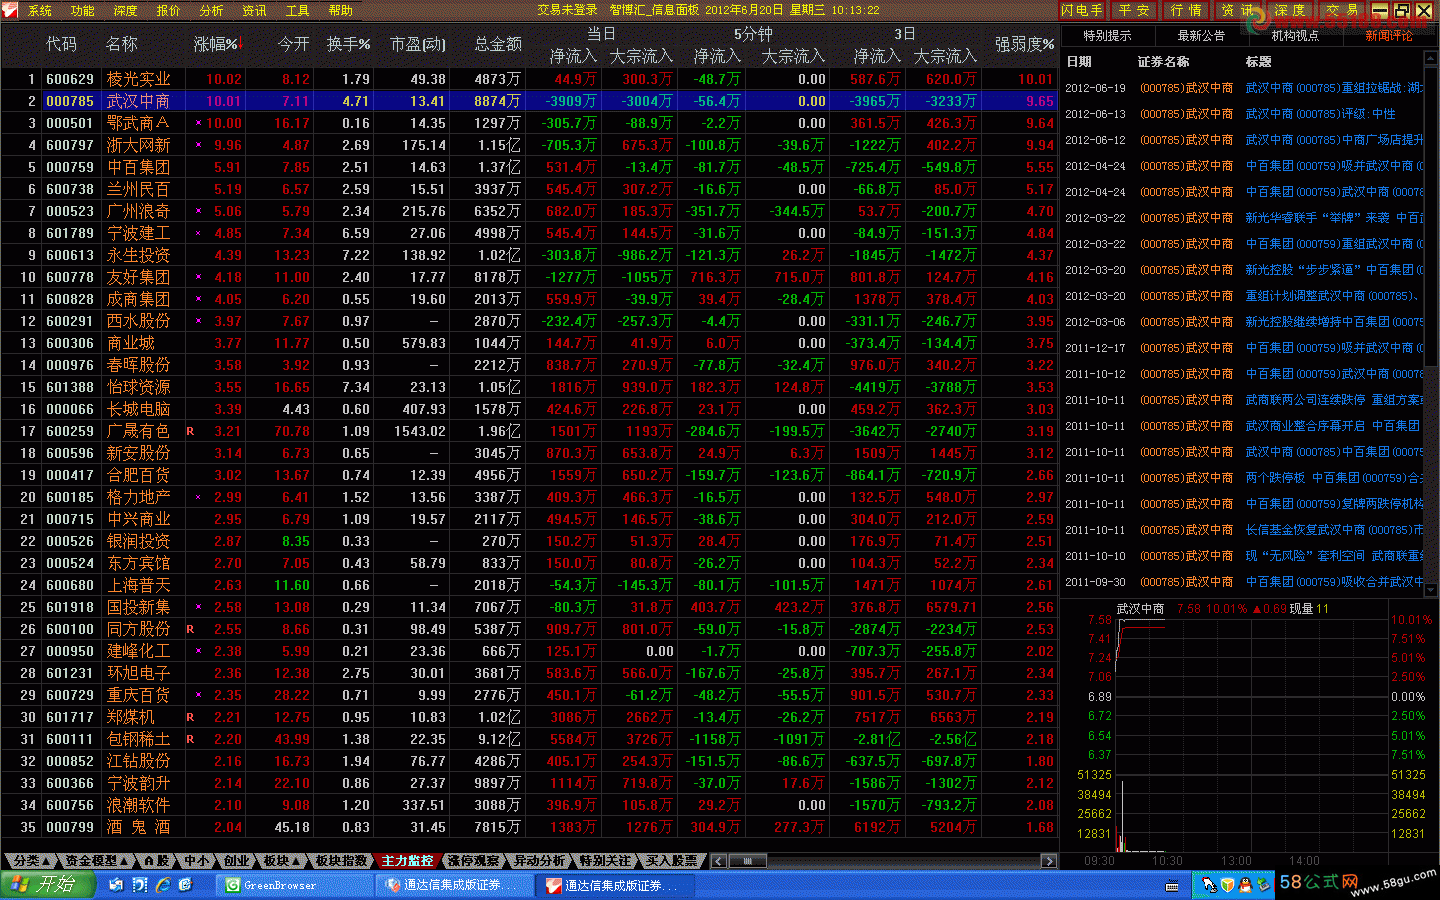
Task: Sort by the 强弱度% column header
Action: point(1024,44)
